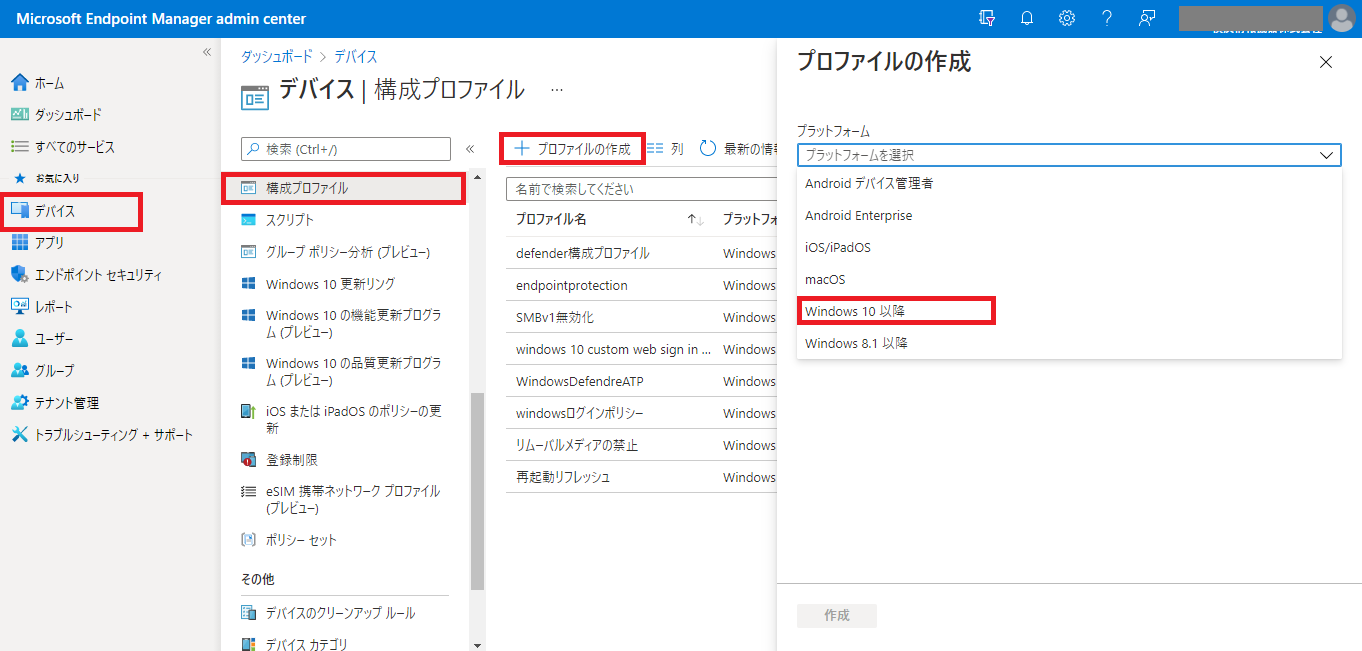Open ユーザー in the sidebar
This screenshot has height=651, width=1362.
tap(54, 339)
